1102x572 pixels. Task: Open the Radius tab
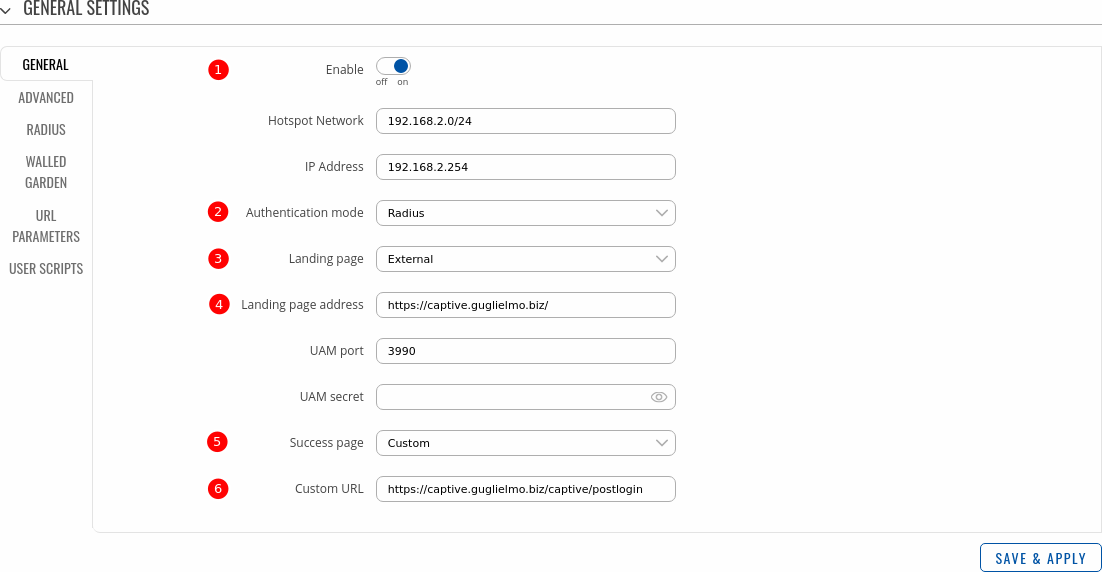46,130
